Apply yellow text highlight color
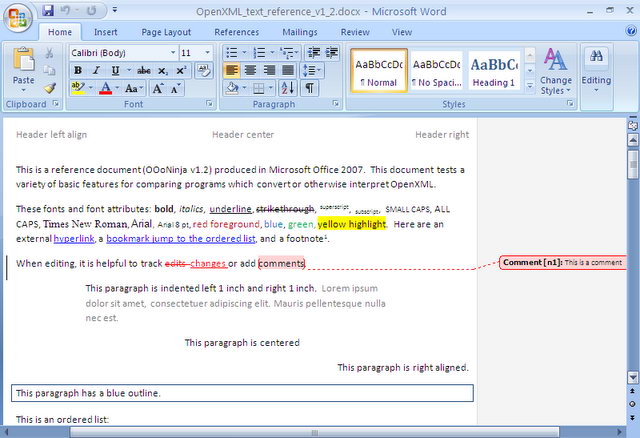Viewport: 640px width, 438px height. pos(78,88)
